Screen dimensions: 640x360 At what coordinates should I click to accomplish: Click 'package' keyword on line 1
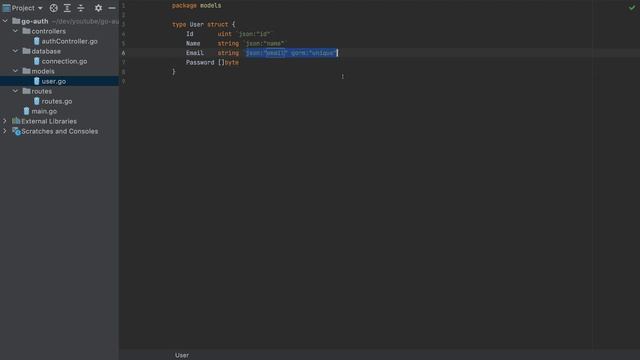(x=184, y=6)
